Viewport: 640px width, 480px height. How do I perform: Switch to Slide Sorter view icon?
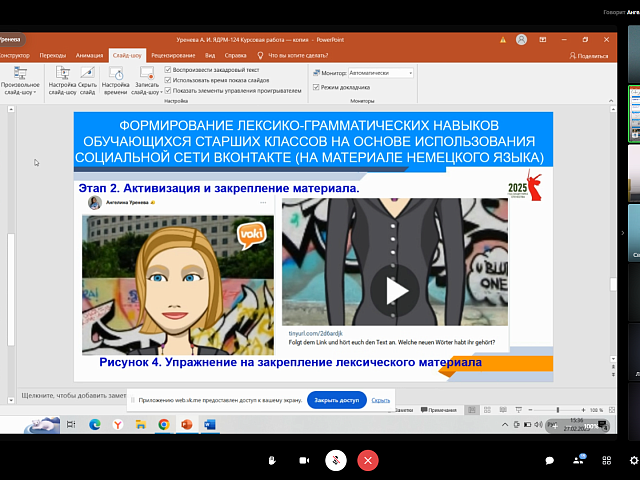(x=487, y=410)
